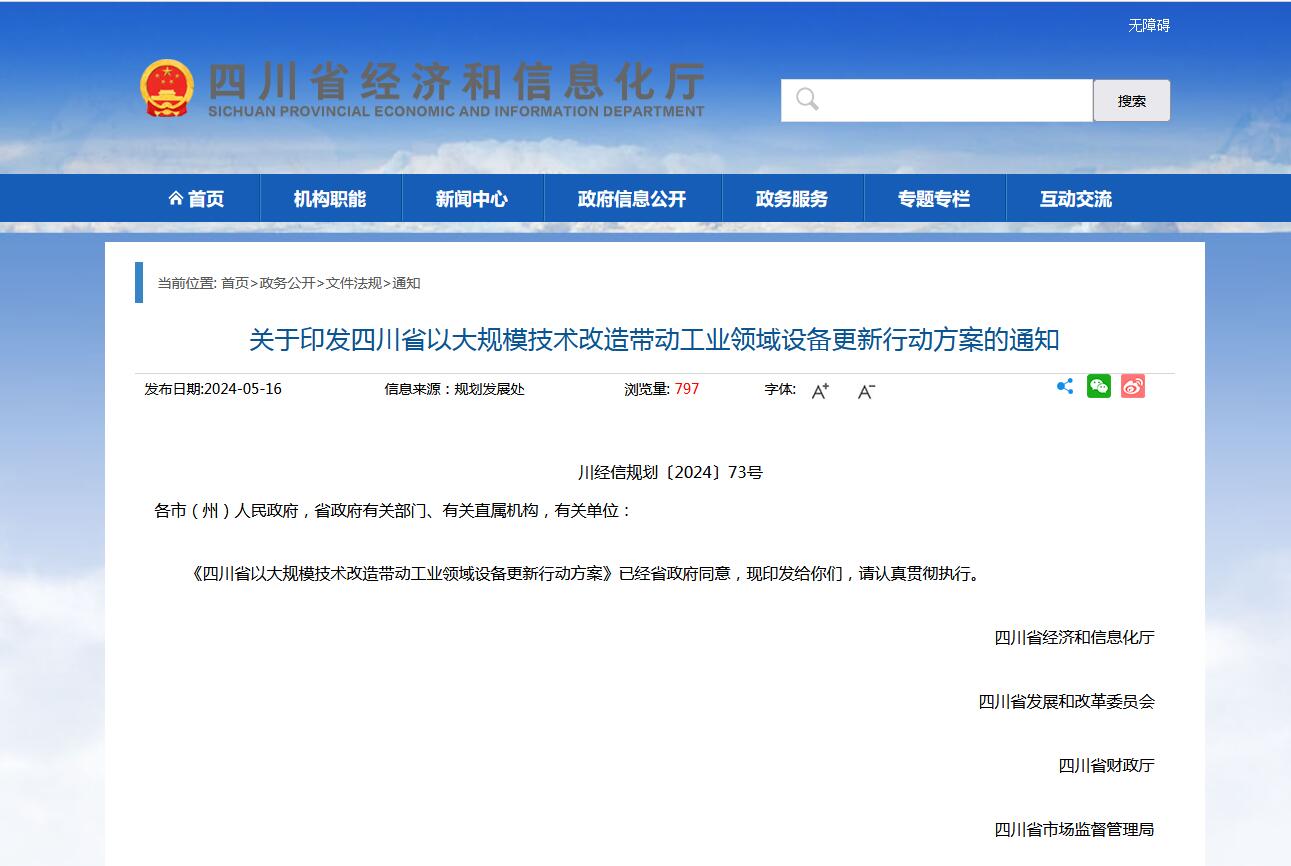
Task: Open the 机构职能 navigation menu
Action: pos(330,199)
